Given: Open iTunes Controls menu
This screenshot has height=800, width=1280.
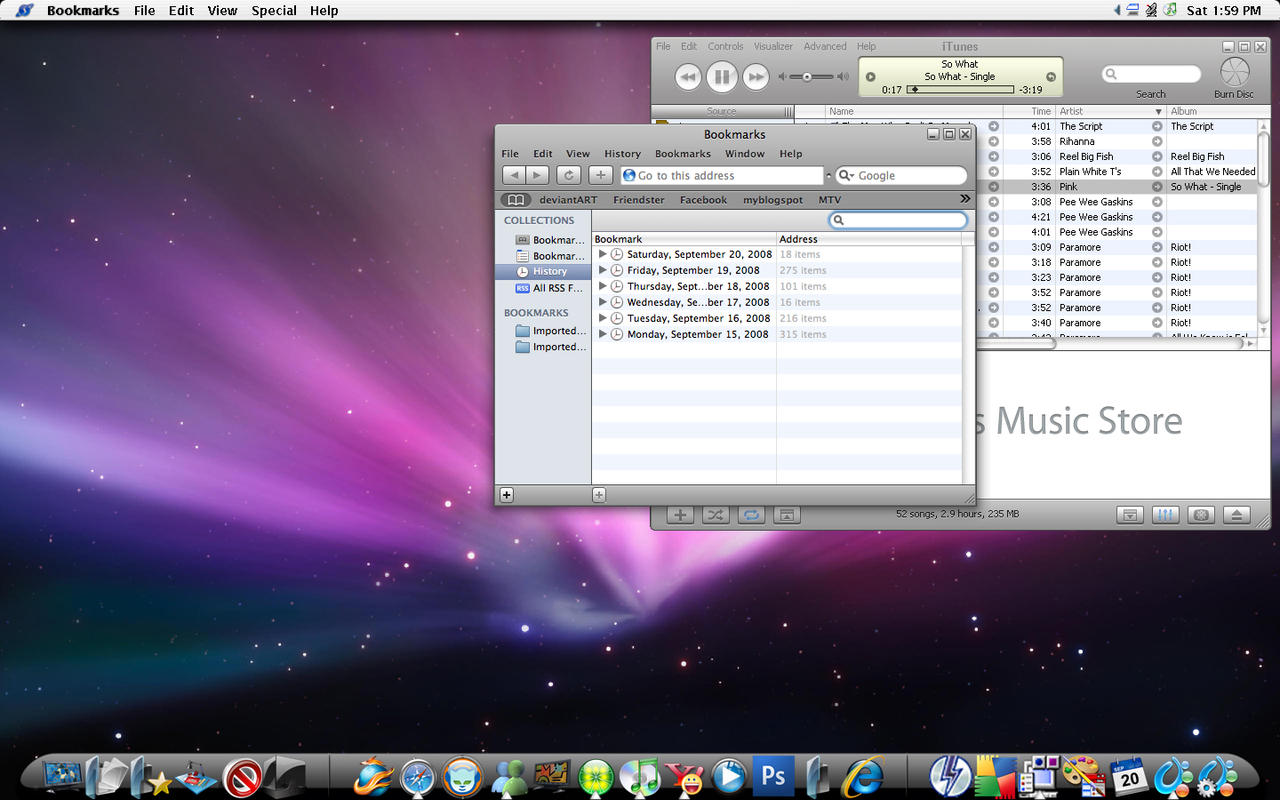Looking at the screenshot, I should point(725,46).
